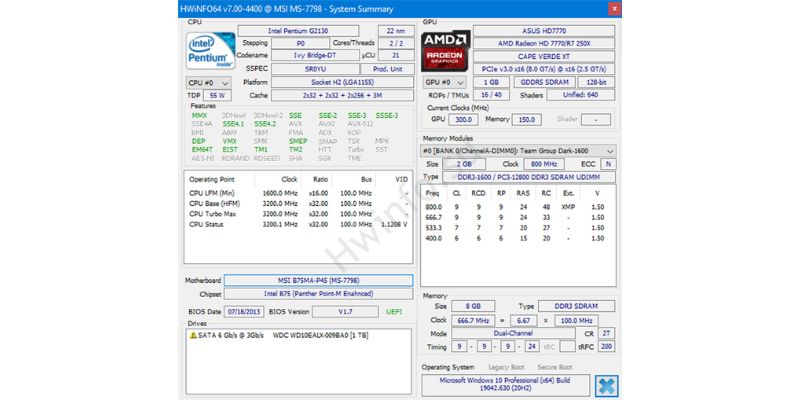Click the ROPs / TMUs 16 / 40 value
Screen dimensions: 800x400
(491, 95)
